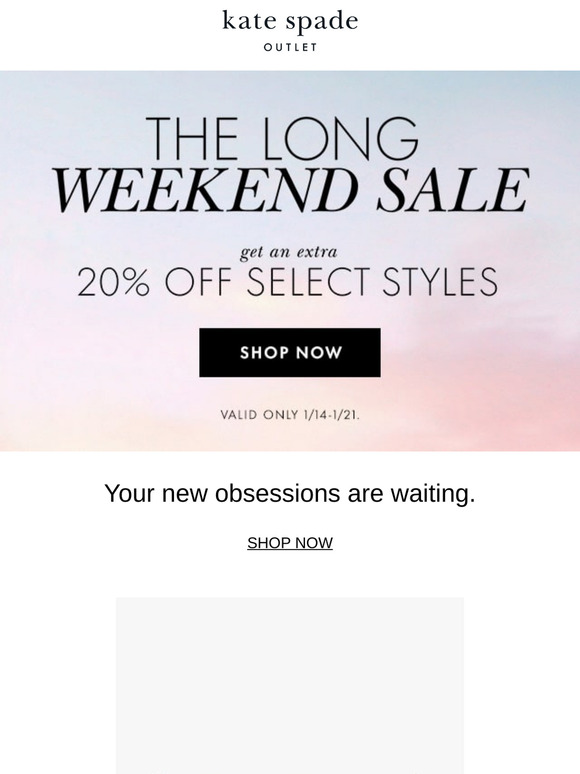580x774 pixels.
Task: Click the OUTLET label under the logo
Action: pos(290,47)
